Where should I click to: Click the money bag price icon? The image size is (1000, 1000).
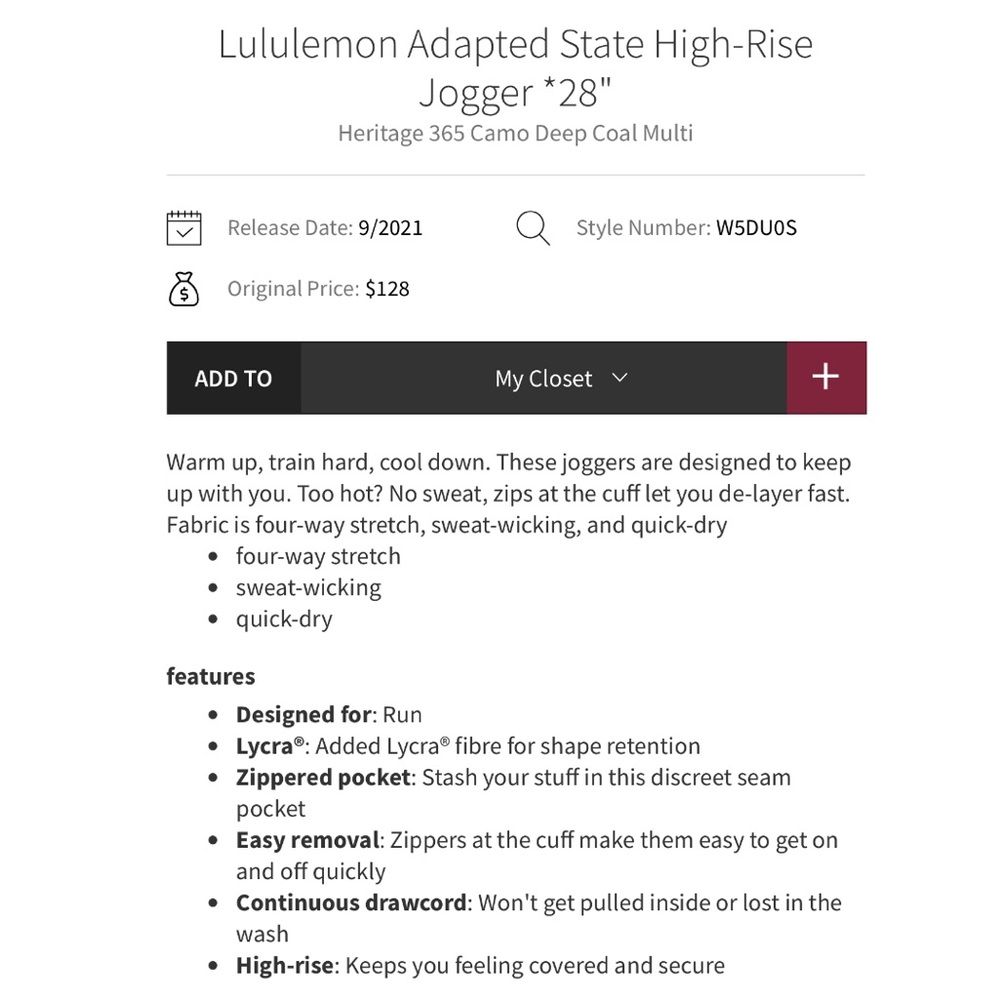coord(184,289)
